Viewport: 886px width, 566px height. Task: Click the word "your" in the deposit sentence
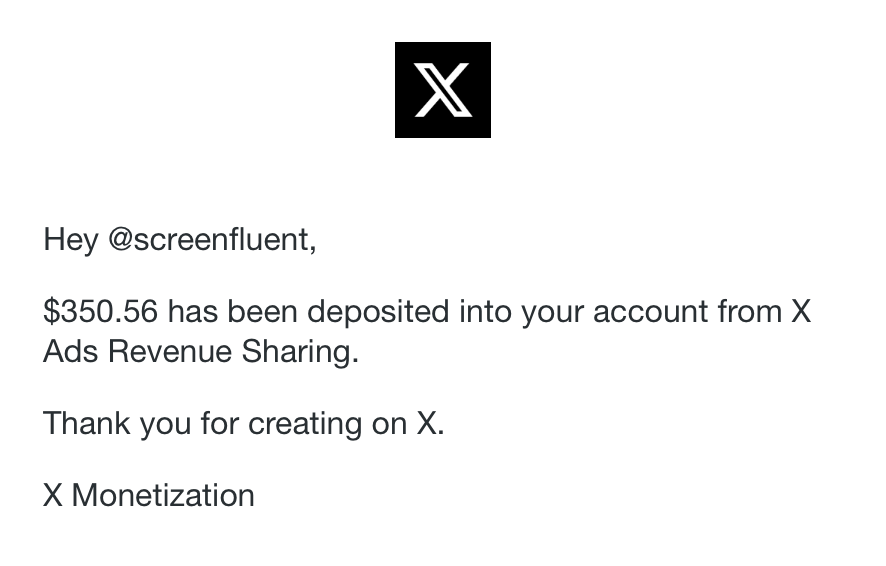pyautogui.click(x=552, y=313)
